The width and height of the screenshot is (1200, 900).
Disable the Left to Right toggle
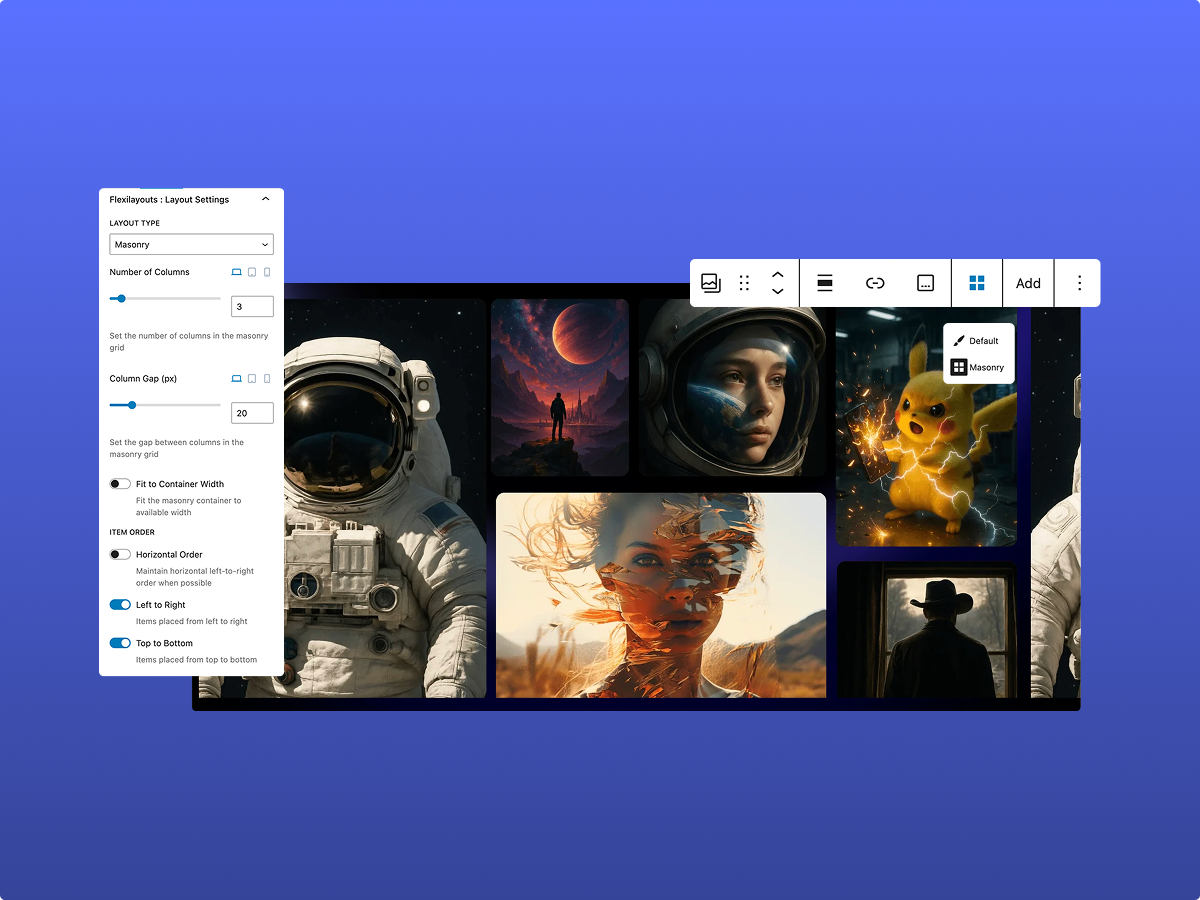[120, 605]
